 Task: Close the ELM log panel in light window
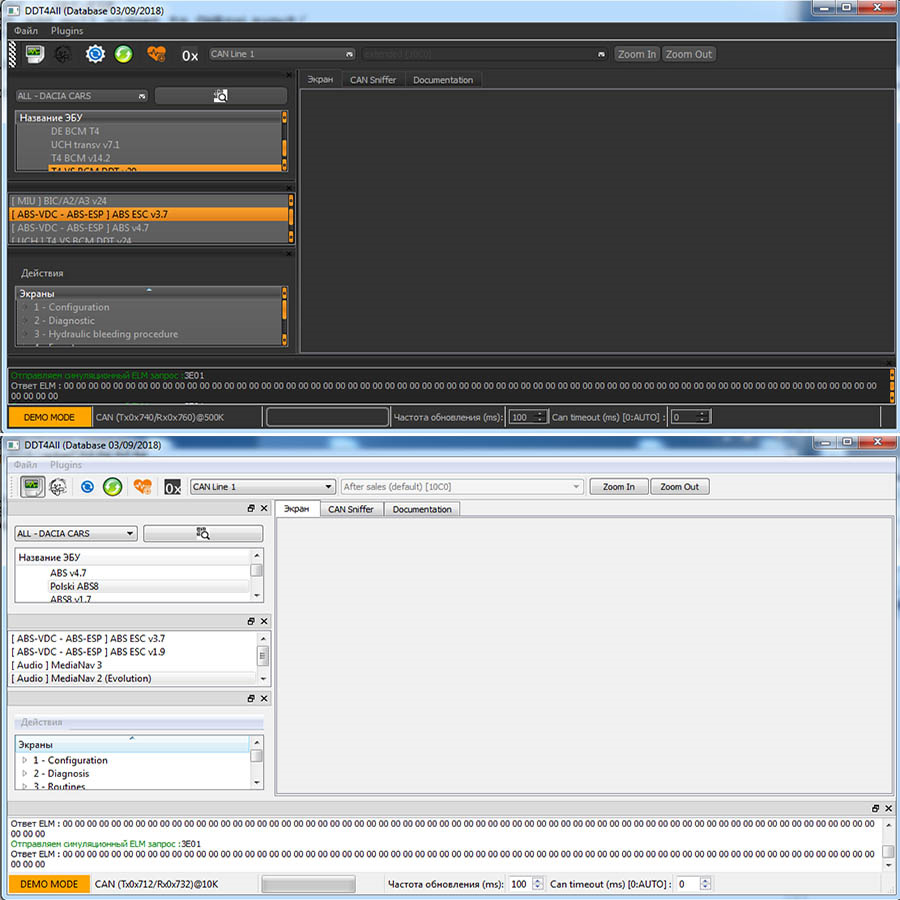coord(889,808)
